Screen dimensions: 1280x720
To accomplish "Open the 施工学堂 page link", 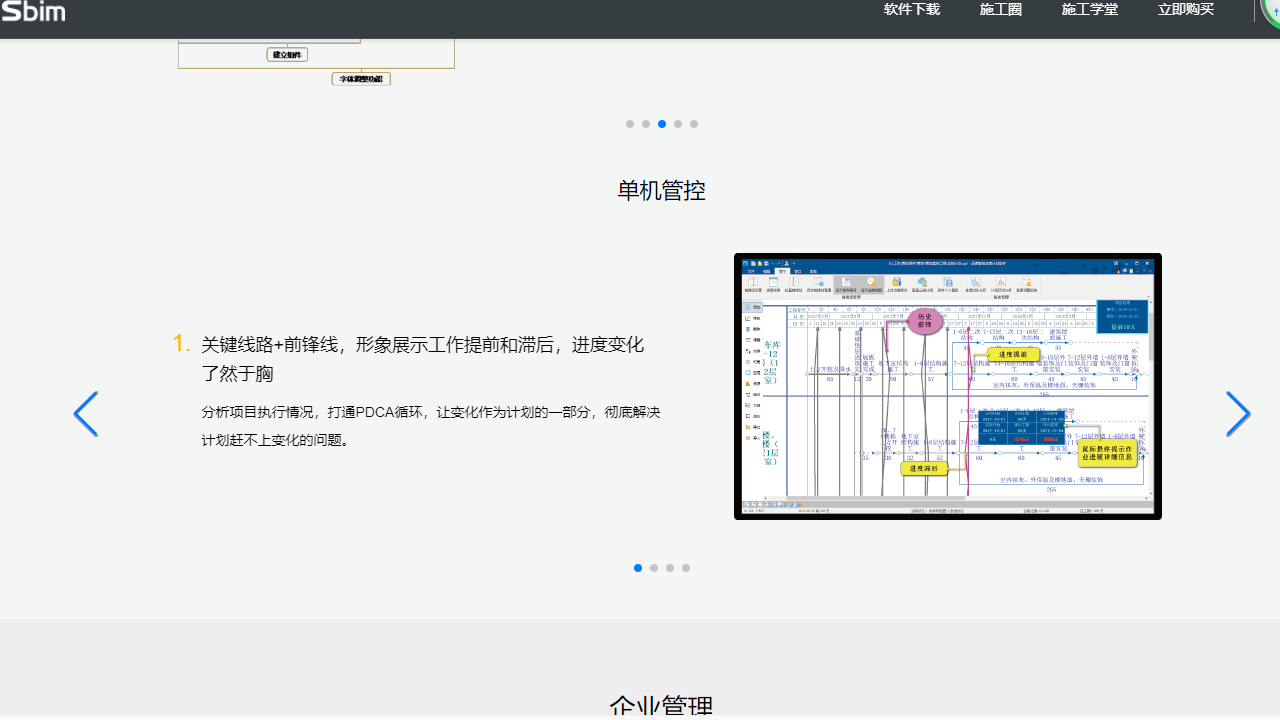I will [x=1089, y=9].
